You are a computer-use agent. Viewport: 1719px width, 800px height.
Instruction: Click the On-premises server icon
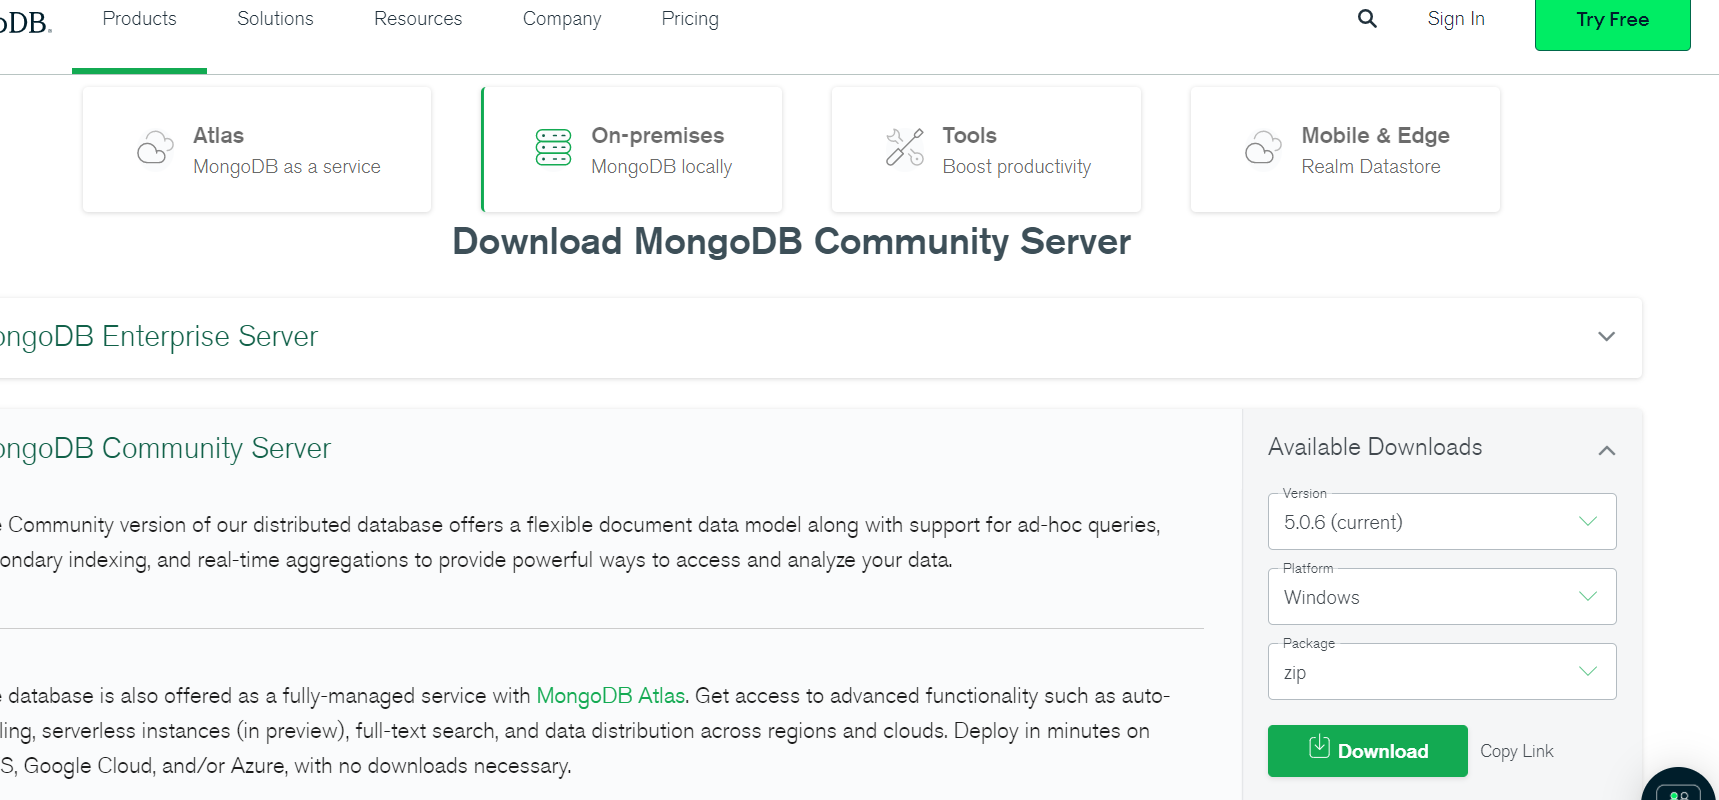553,147
